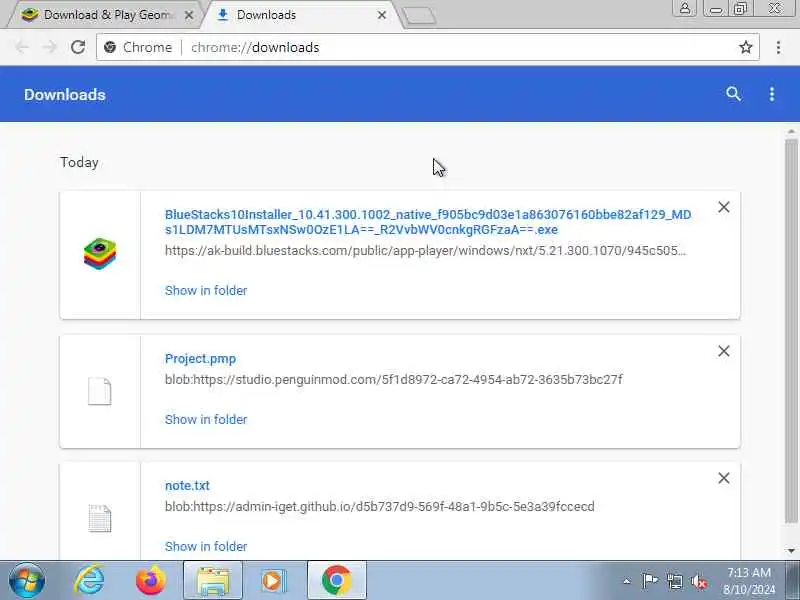The image size is (800, 600).
Task: Open the BlueStacks10Installer exe file link
Action: click(428, 222)
